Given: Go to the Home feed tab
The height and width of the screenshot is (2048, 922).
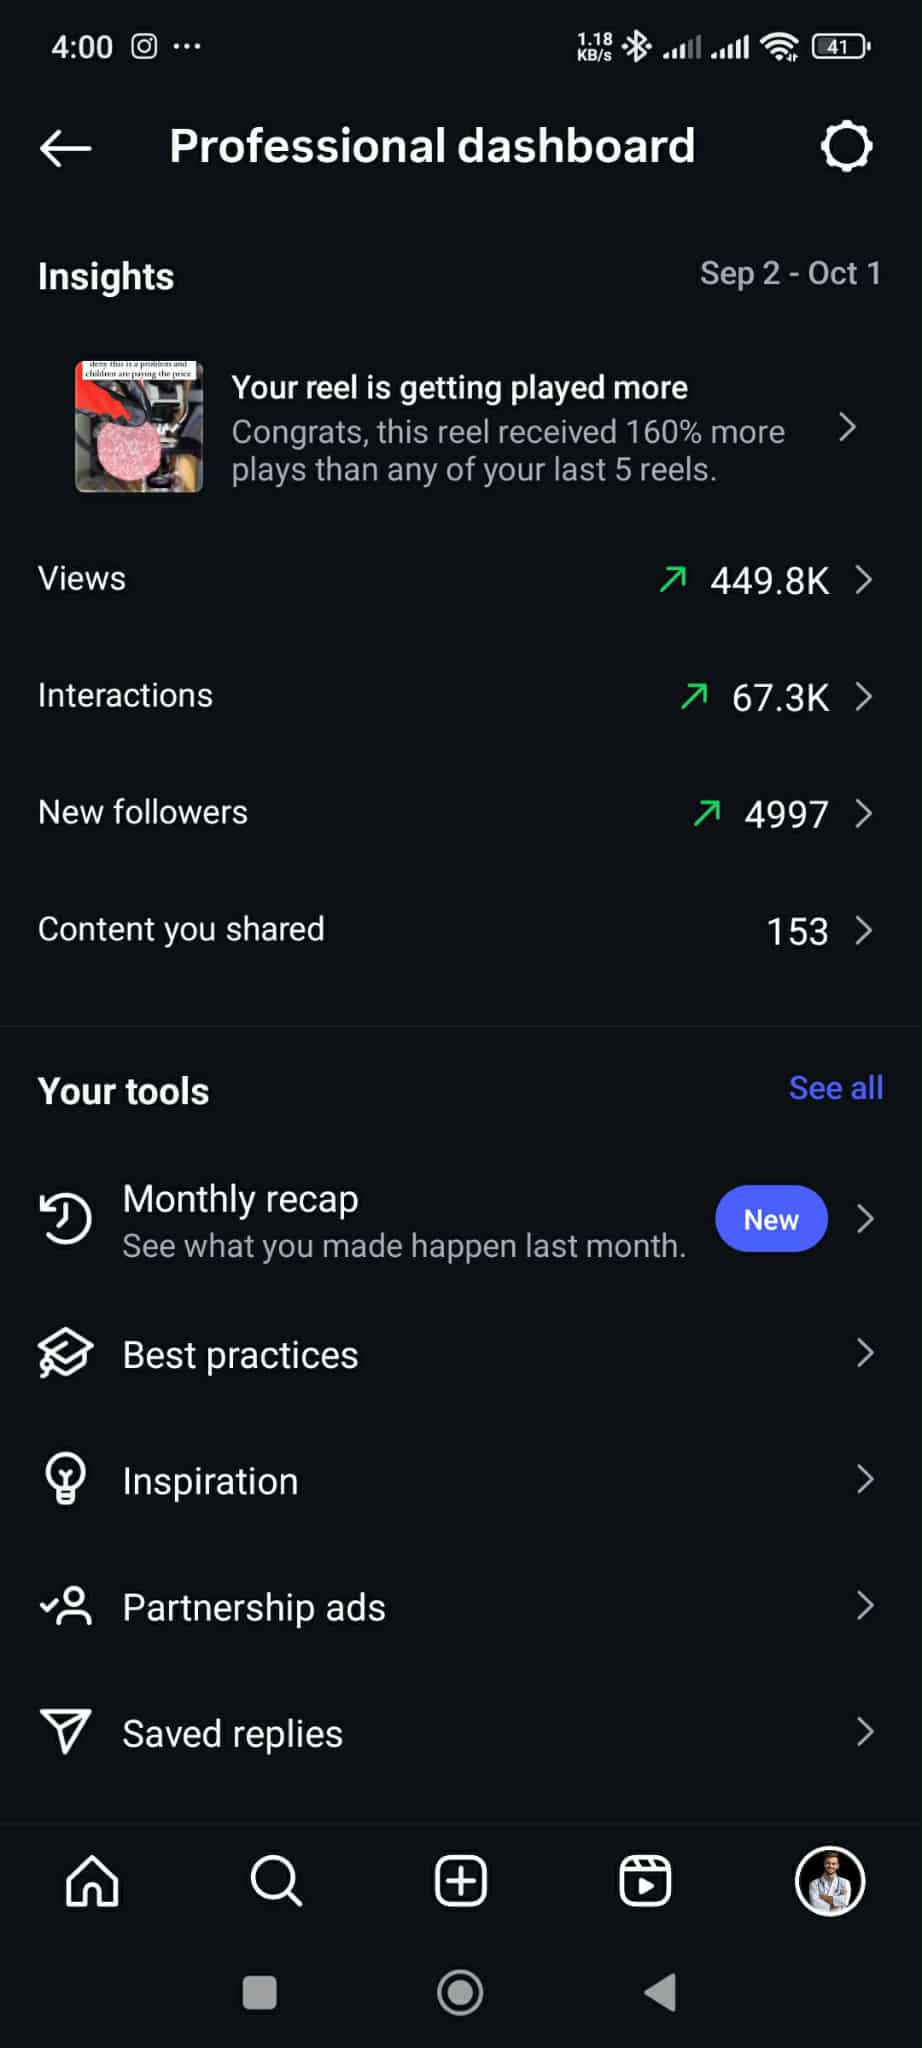Looking at the screenshot, I should (x=92, y=1881).
